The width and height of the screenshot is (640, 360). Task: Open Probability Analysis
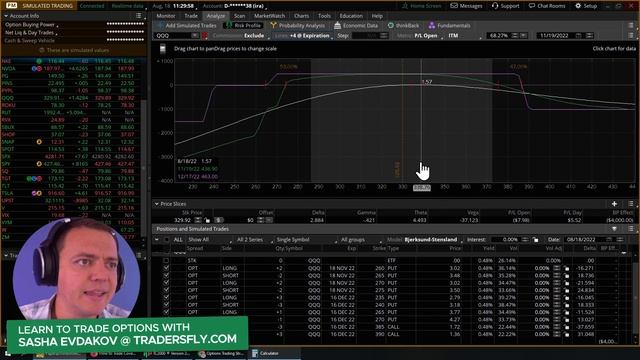(298, 25)
